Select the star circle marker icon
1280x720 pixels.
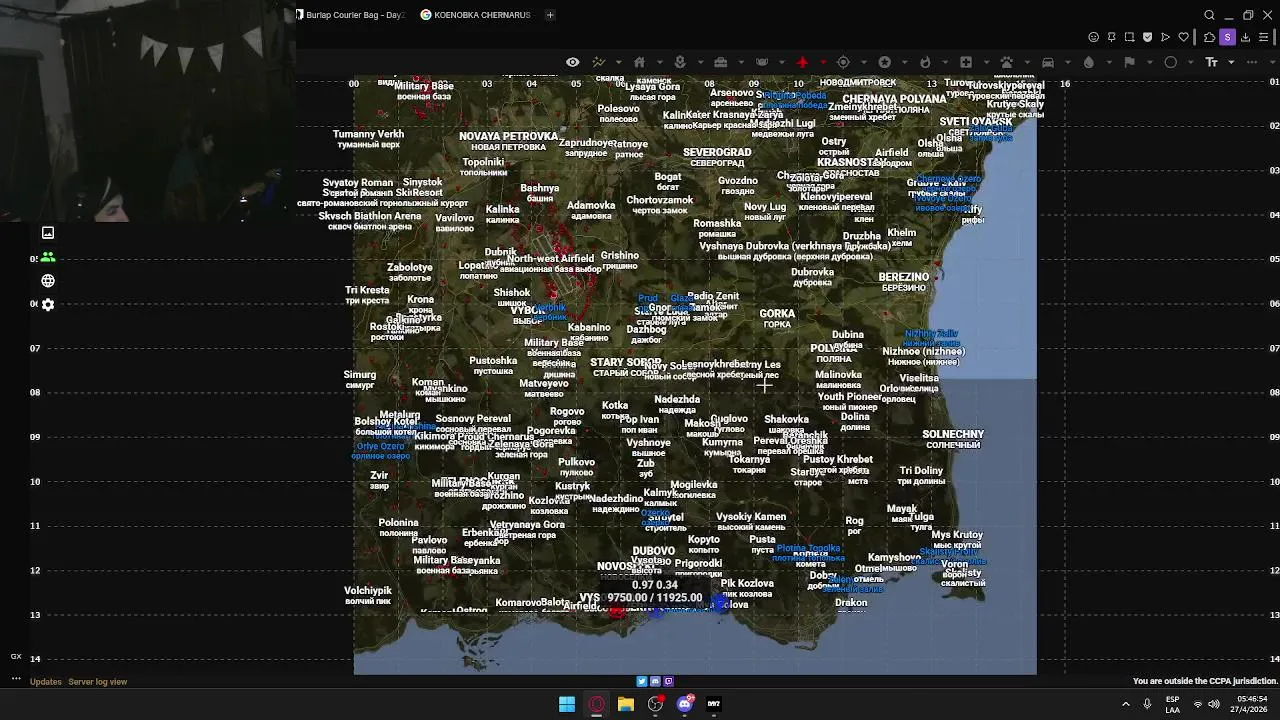tap(884, 62)
